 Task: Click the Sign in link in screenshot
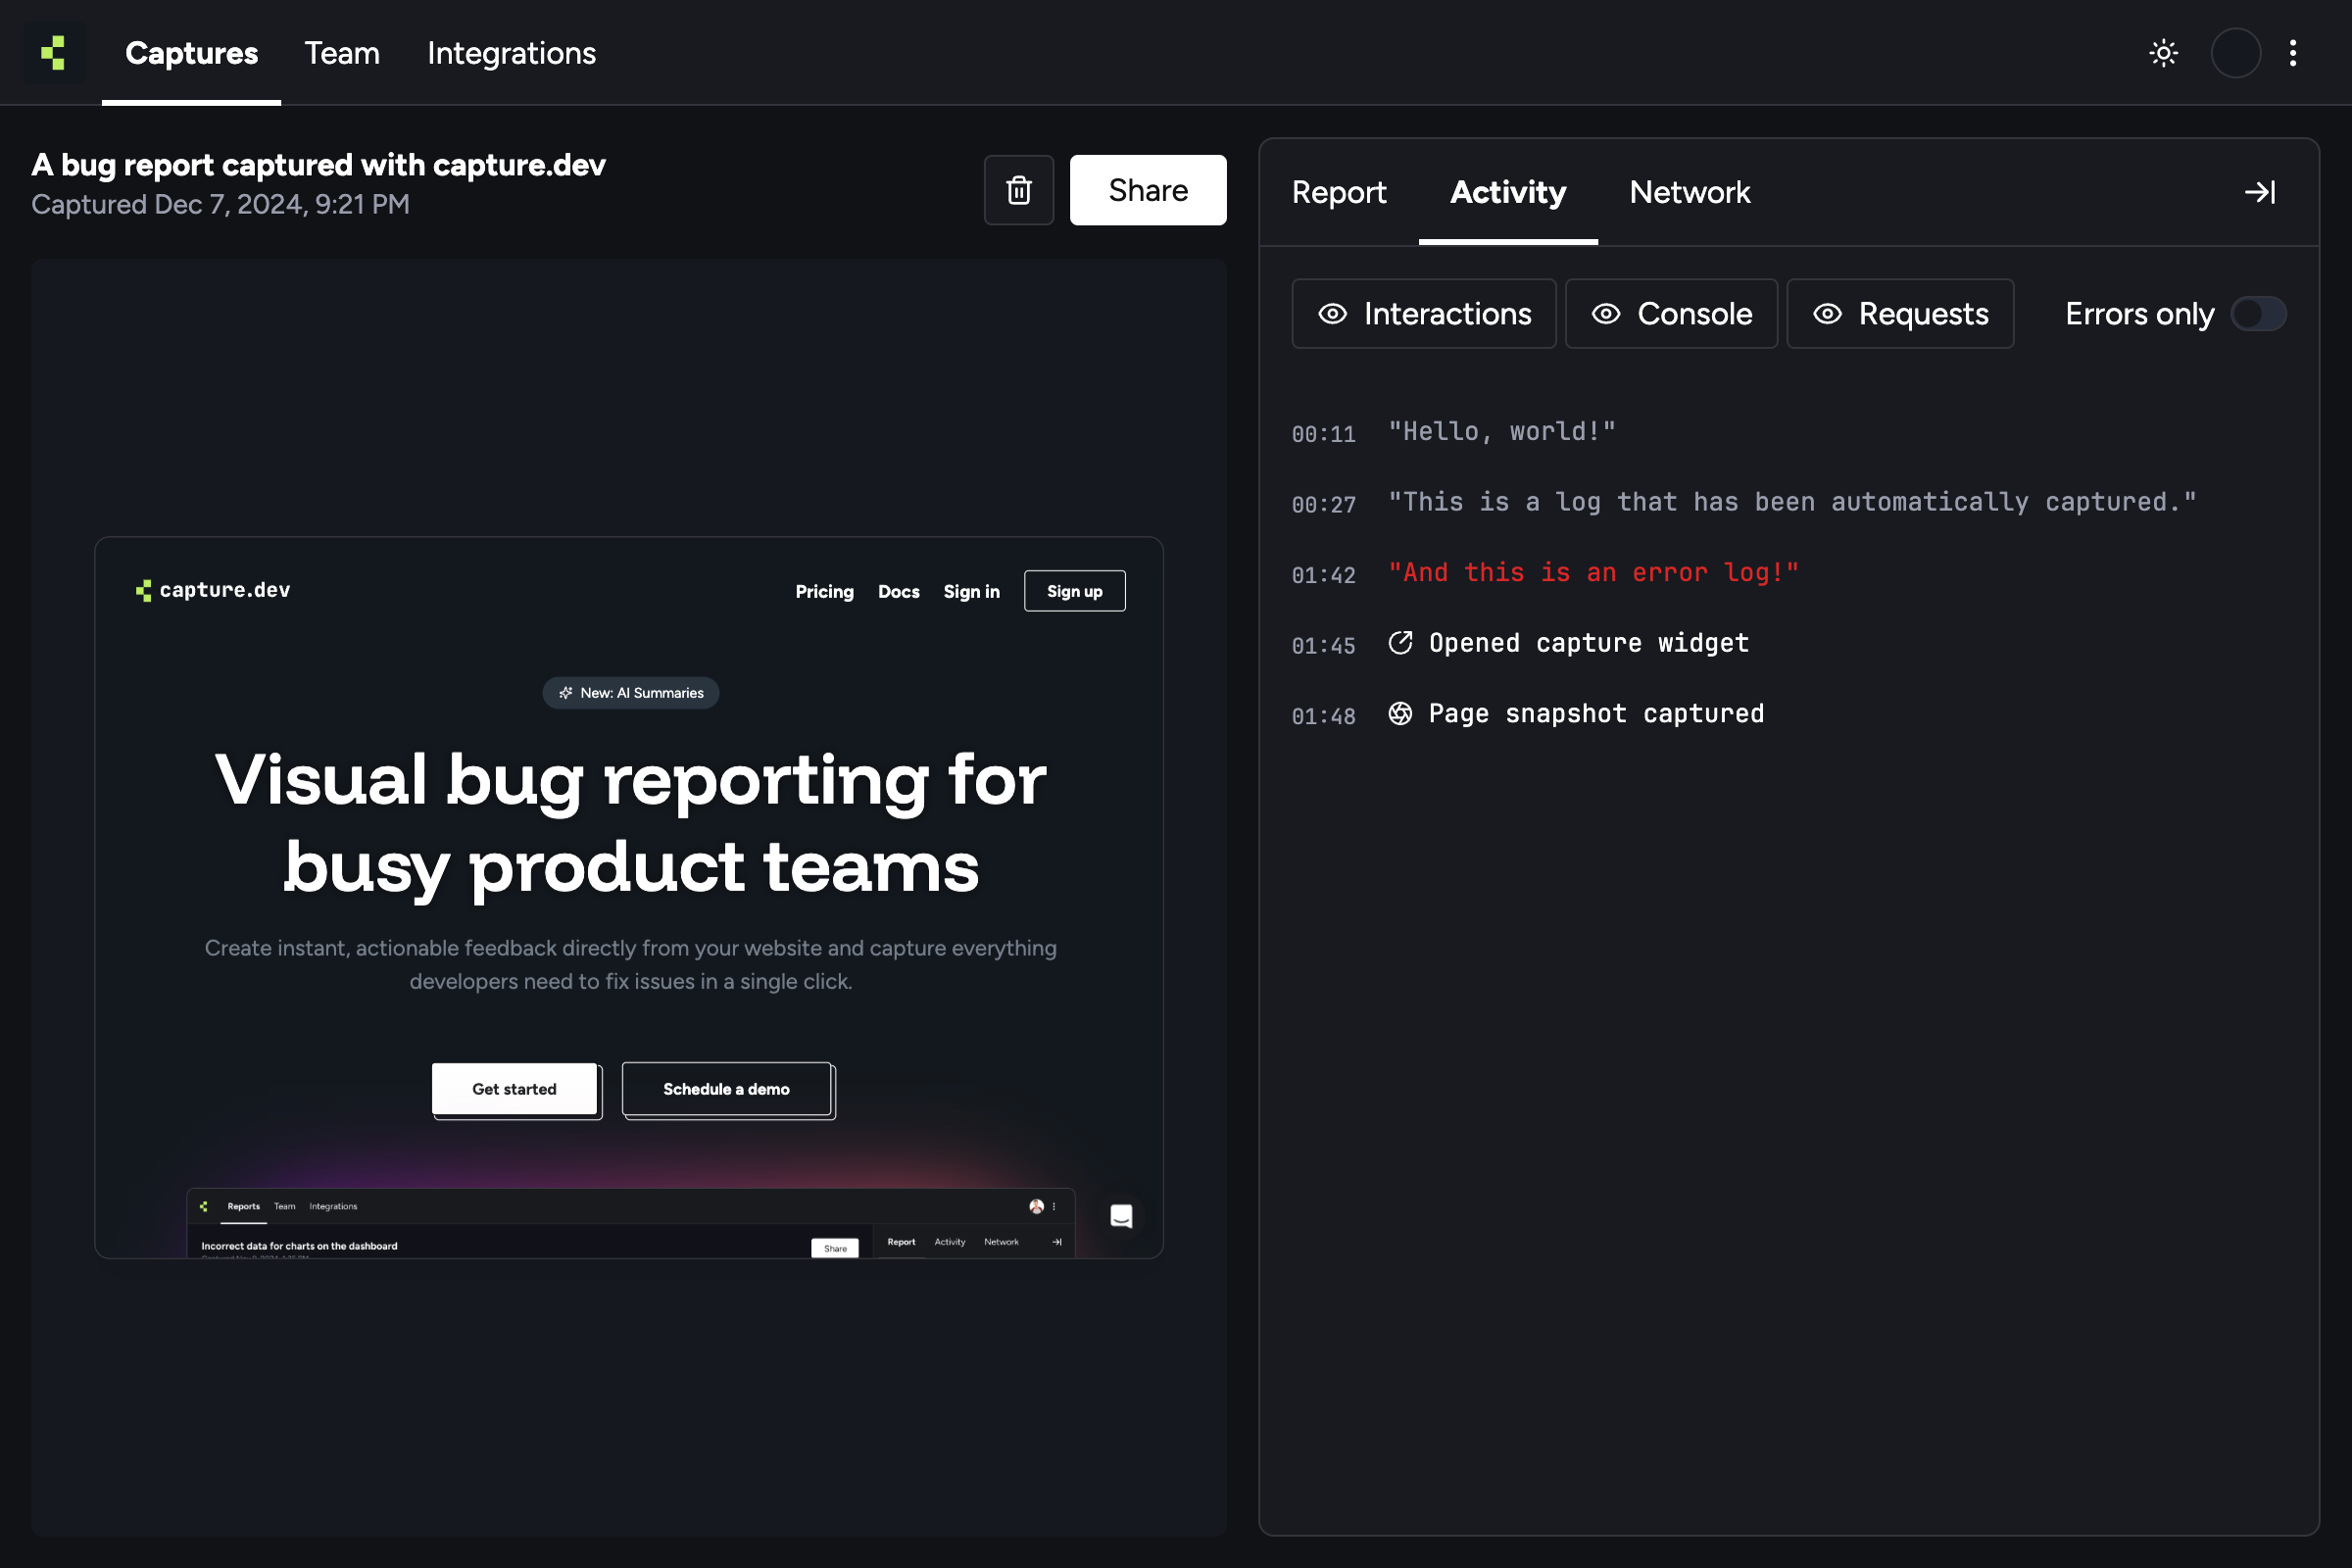click(x=971, y=591)
